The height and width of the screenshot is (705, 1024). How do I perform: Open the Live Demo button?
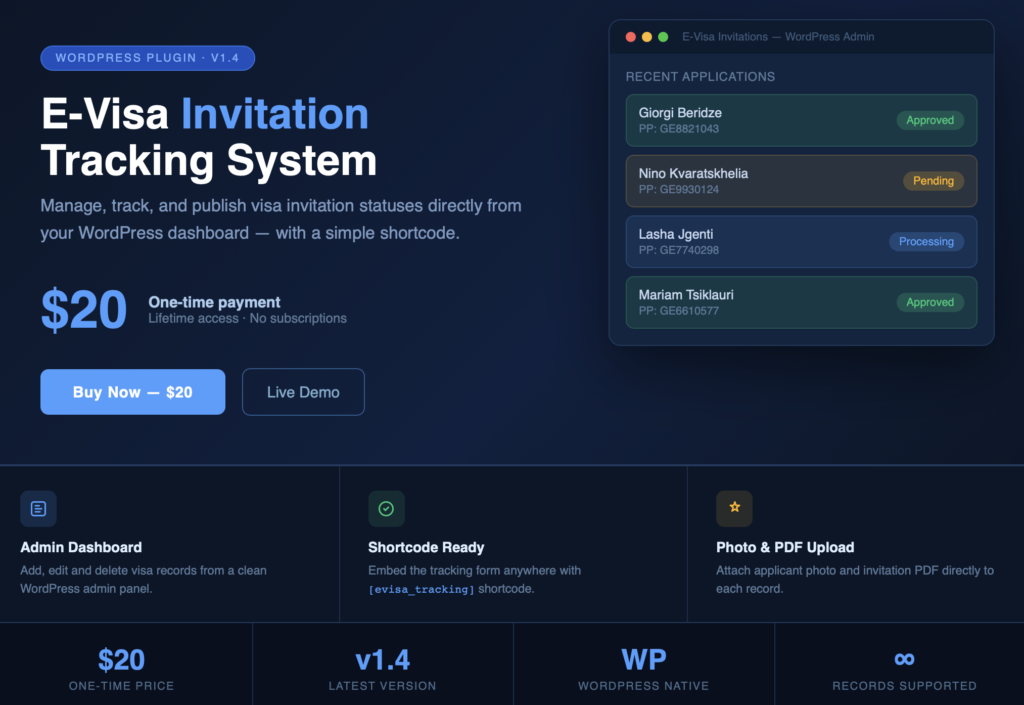pyautogui.click(x=303, y=392)
